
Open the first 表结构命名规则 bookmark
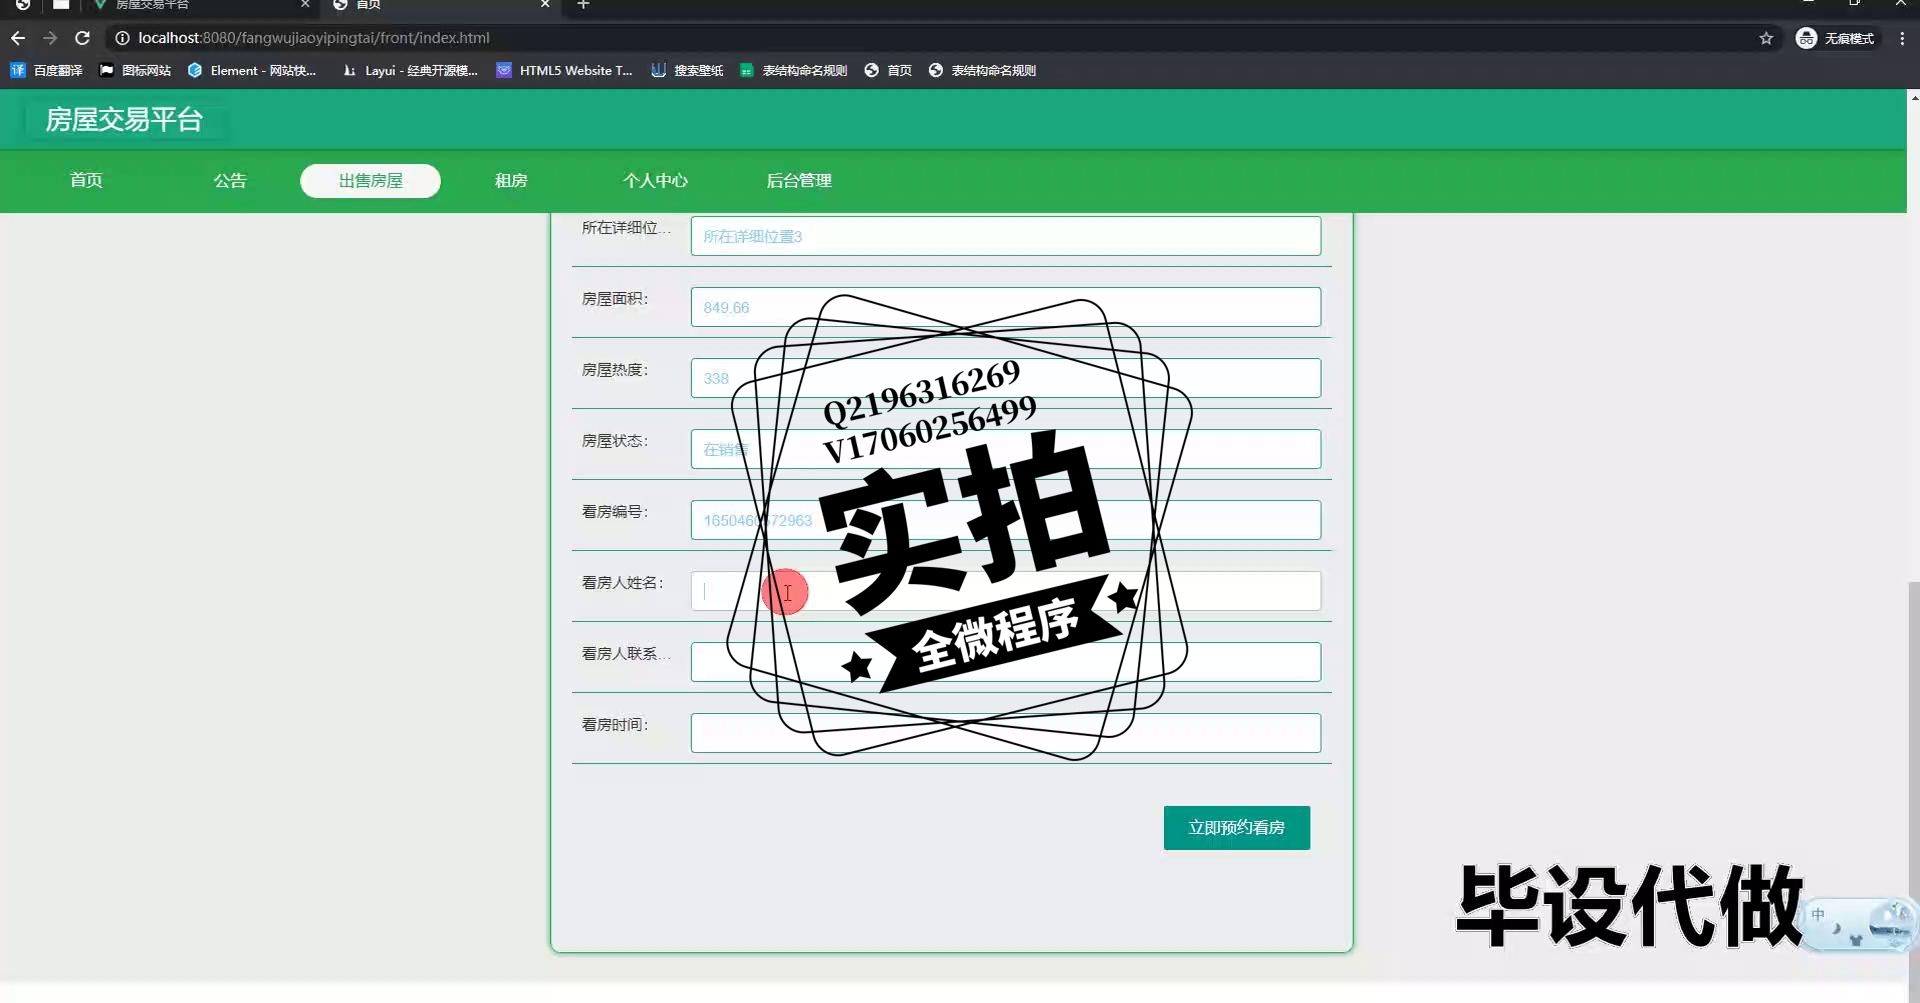pyautogui.click(x=793, y=70)
